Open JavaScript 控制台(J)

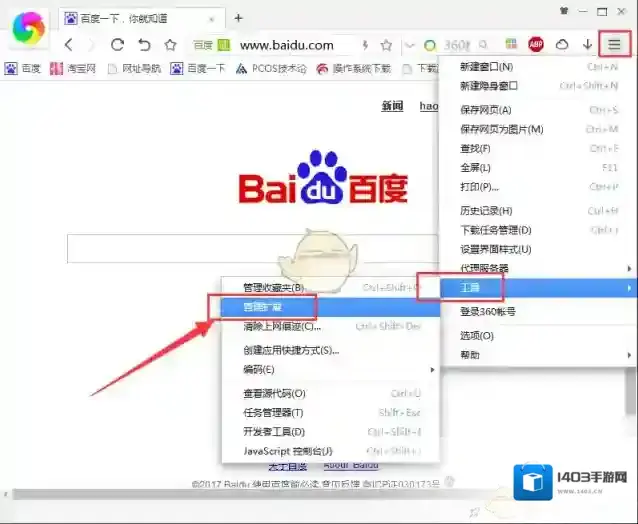[330, 451]
